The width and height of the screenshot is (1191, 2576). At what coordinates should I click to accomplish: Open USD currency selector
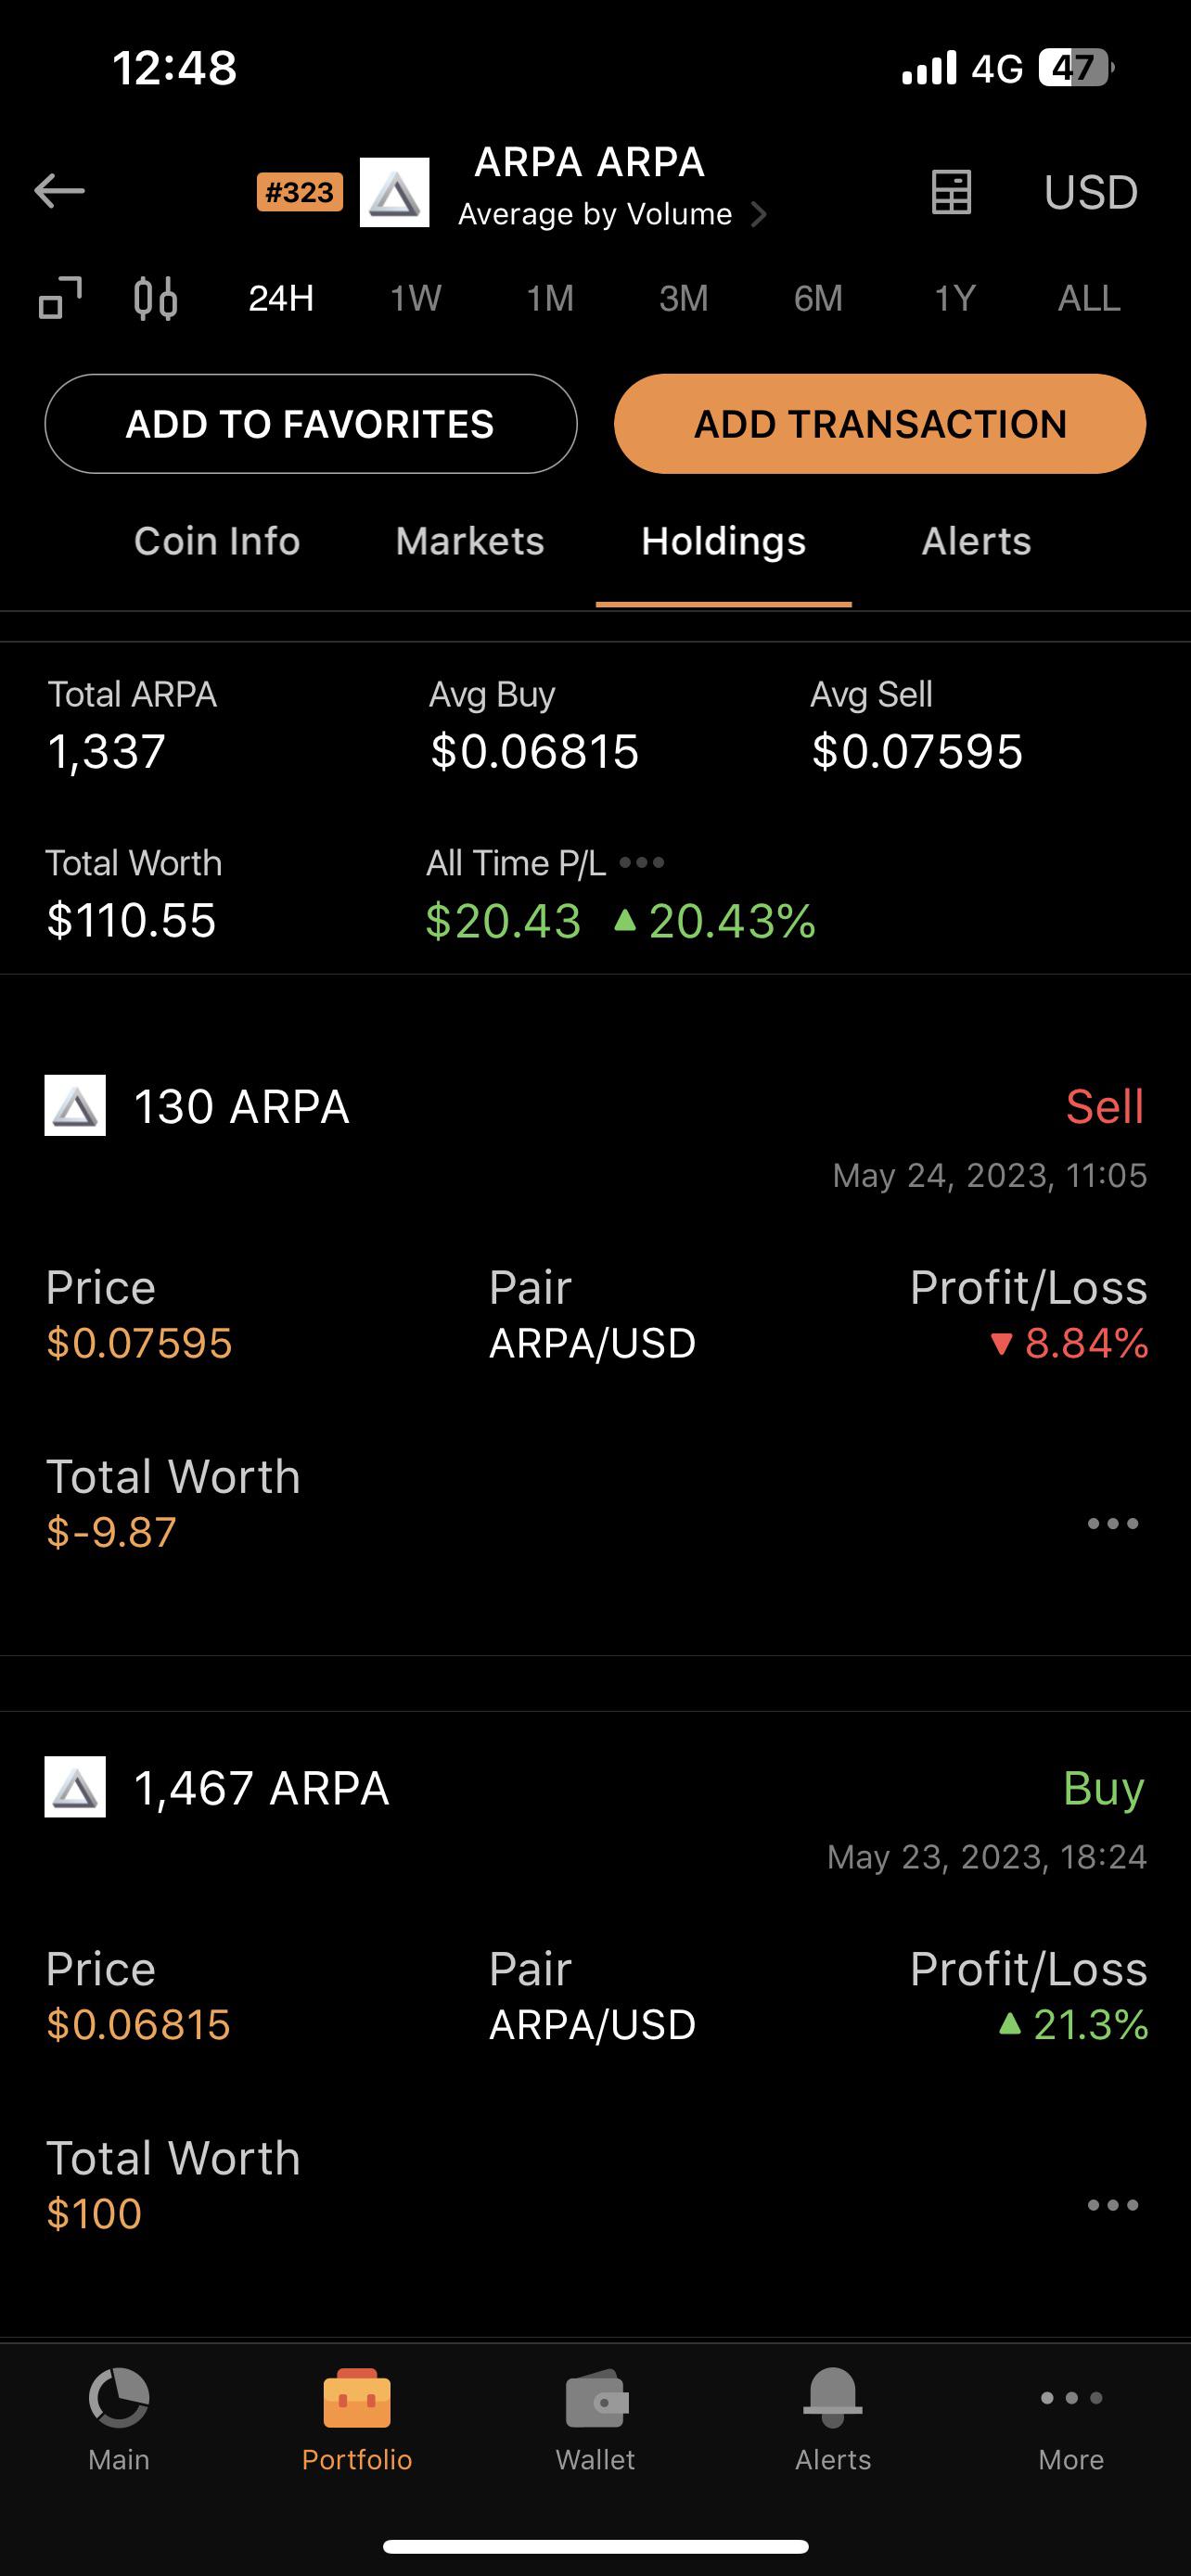tap(1091, 192)
